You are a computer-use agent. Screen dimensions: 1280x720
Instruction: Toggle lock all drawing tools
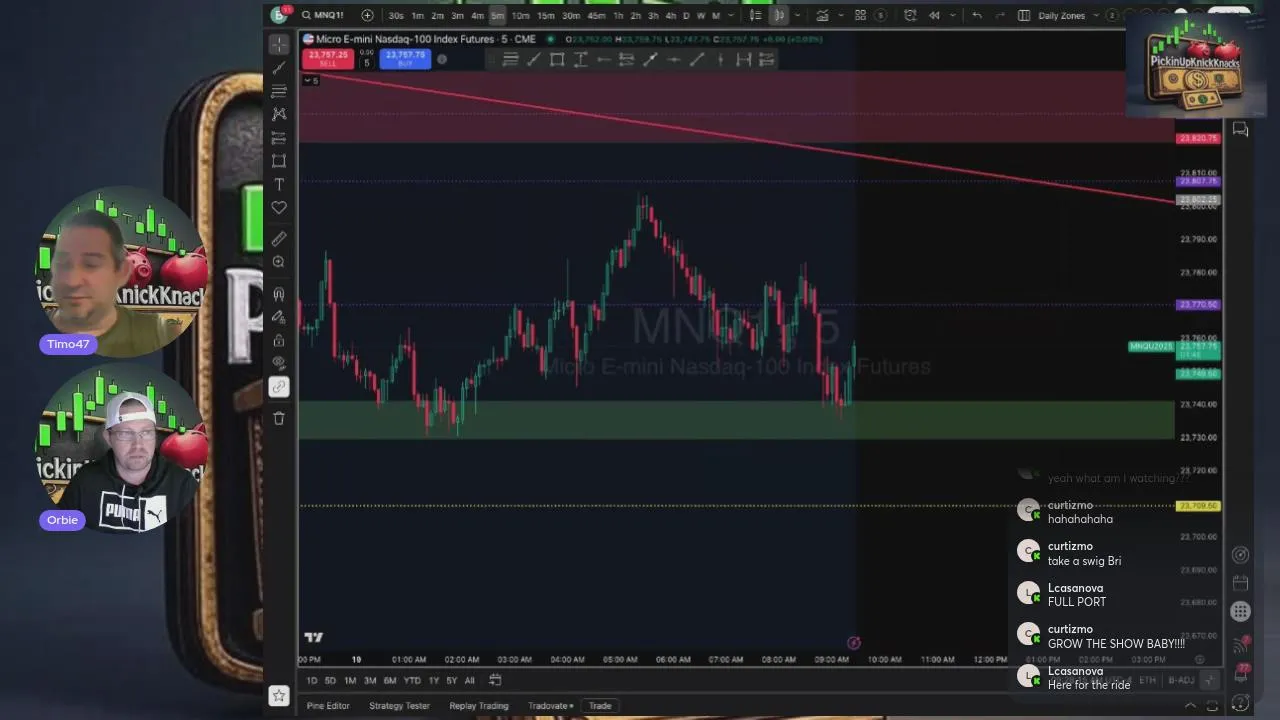point(279,341)
